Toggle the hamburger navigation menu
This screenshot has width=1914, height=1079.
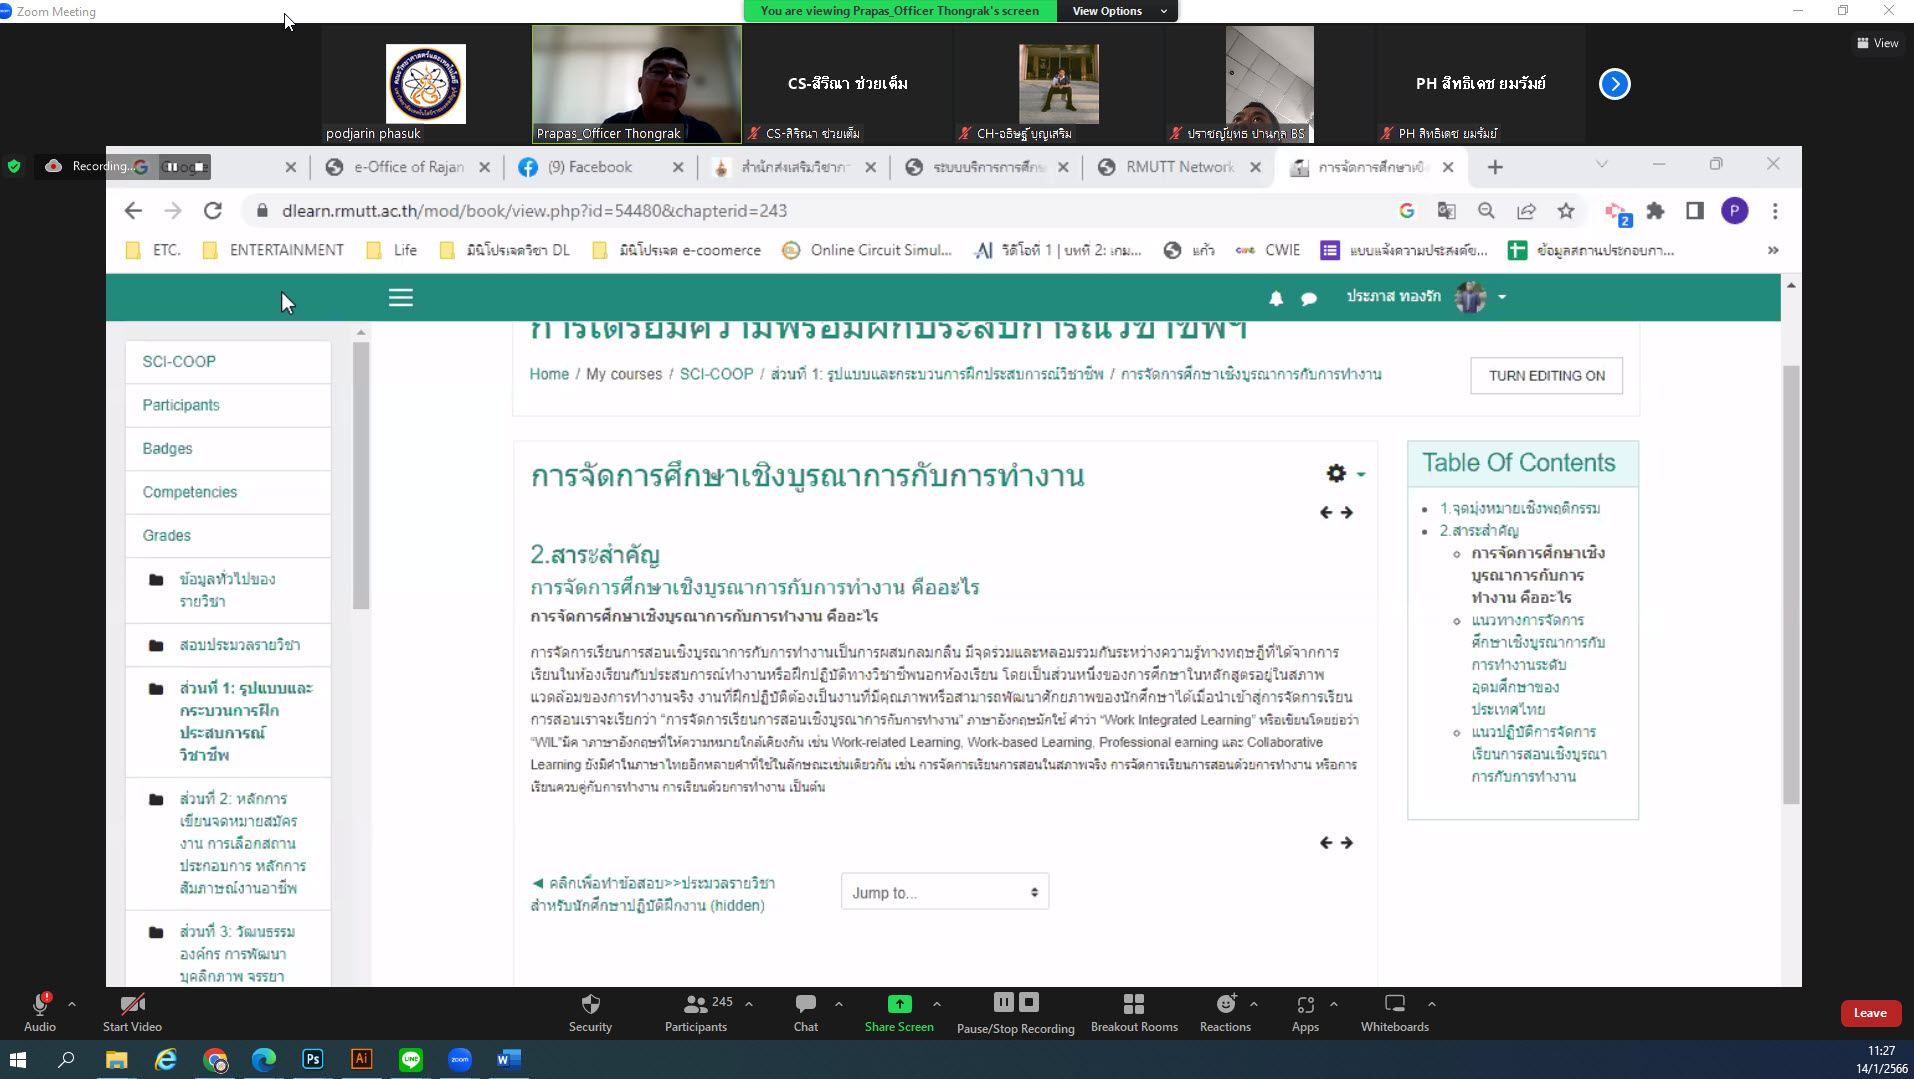point(401,298)
